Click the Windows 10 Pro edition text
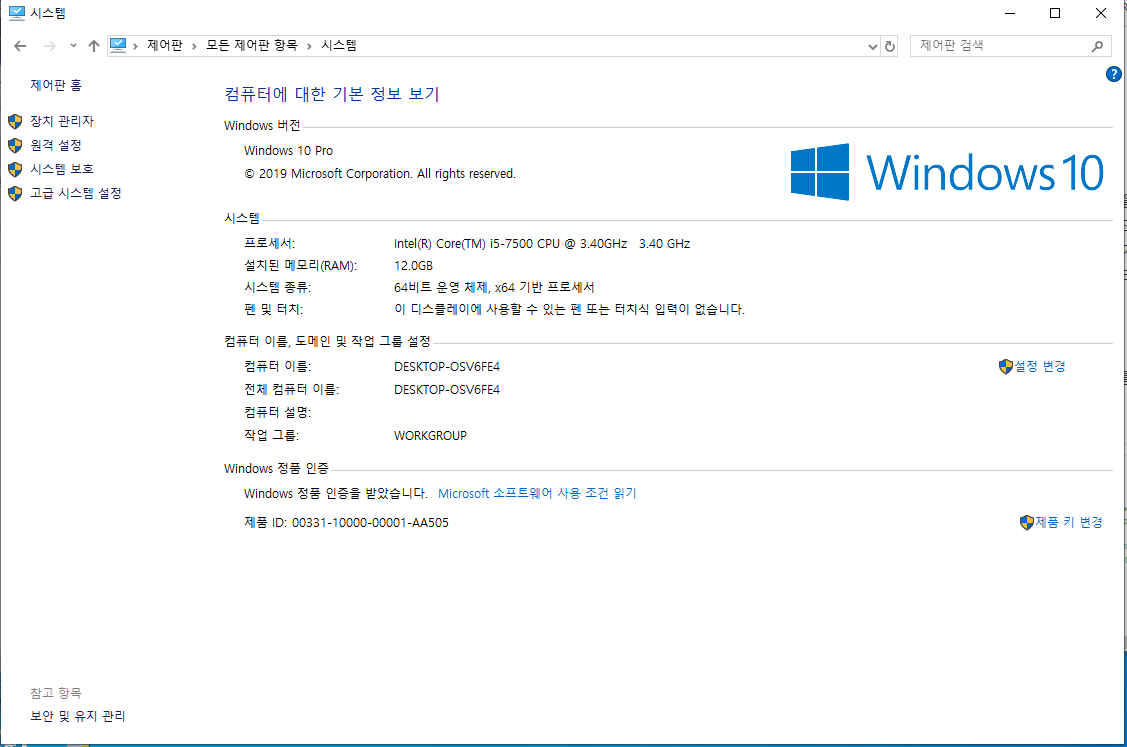This screenshot has width=1127, height=747. (288, 151)
